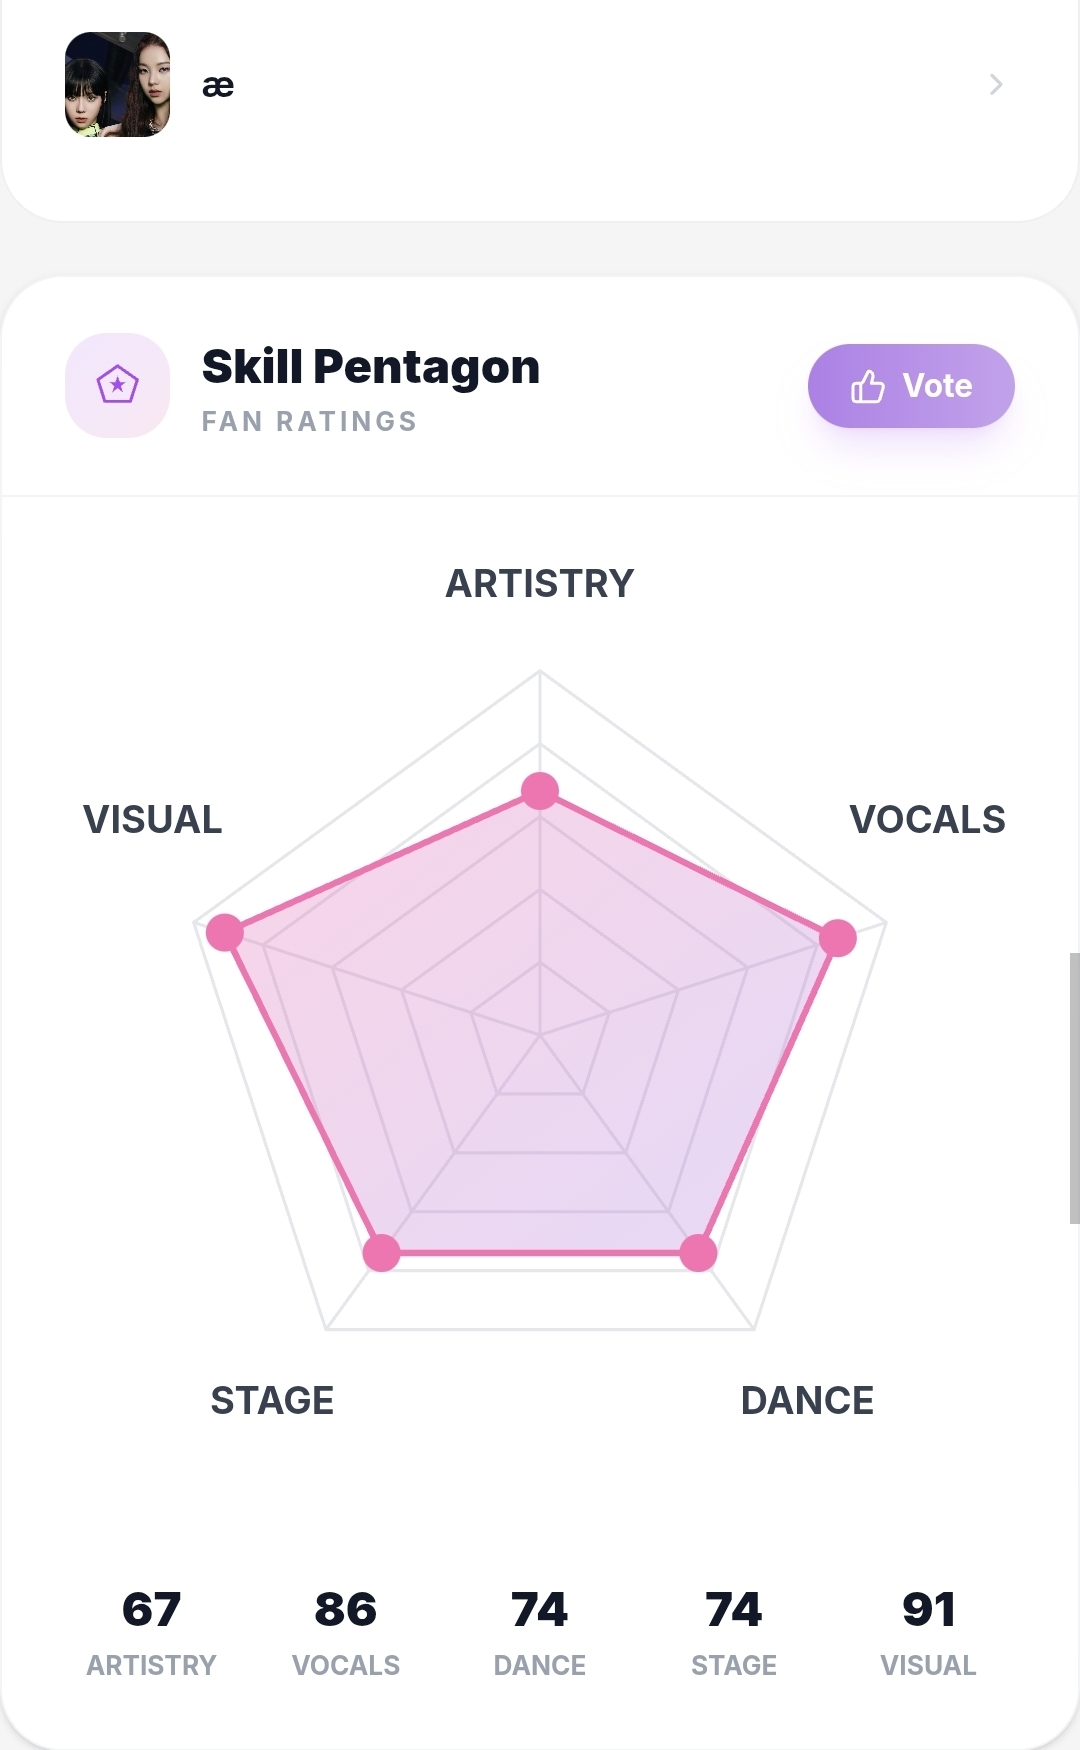
Task: Click the Visual data point on chart
Action: [x=225, y=932]
